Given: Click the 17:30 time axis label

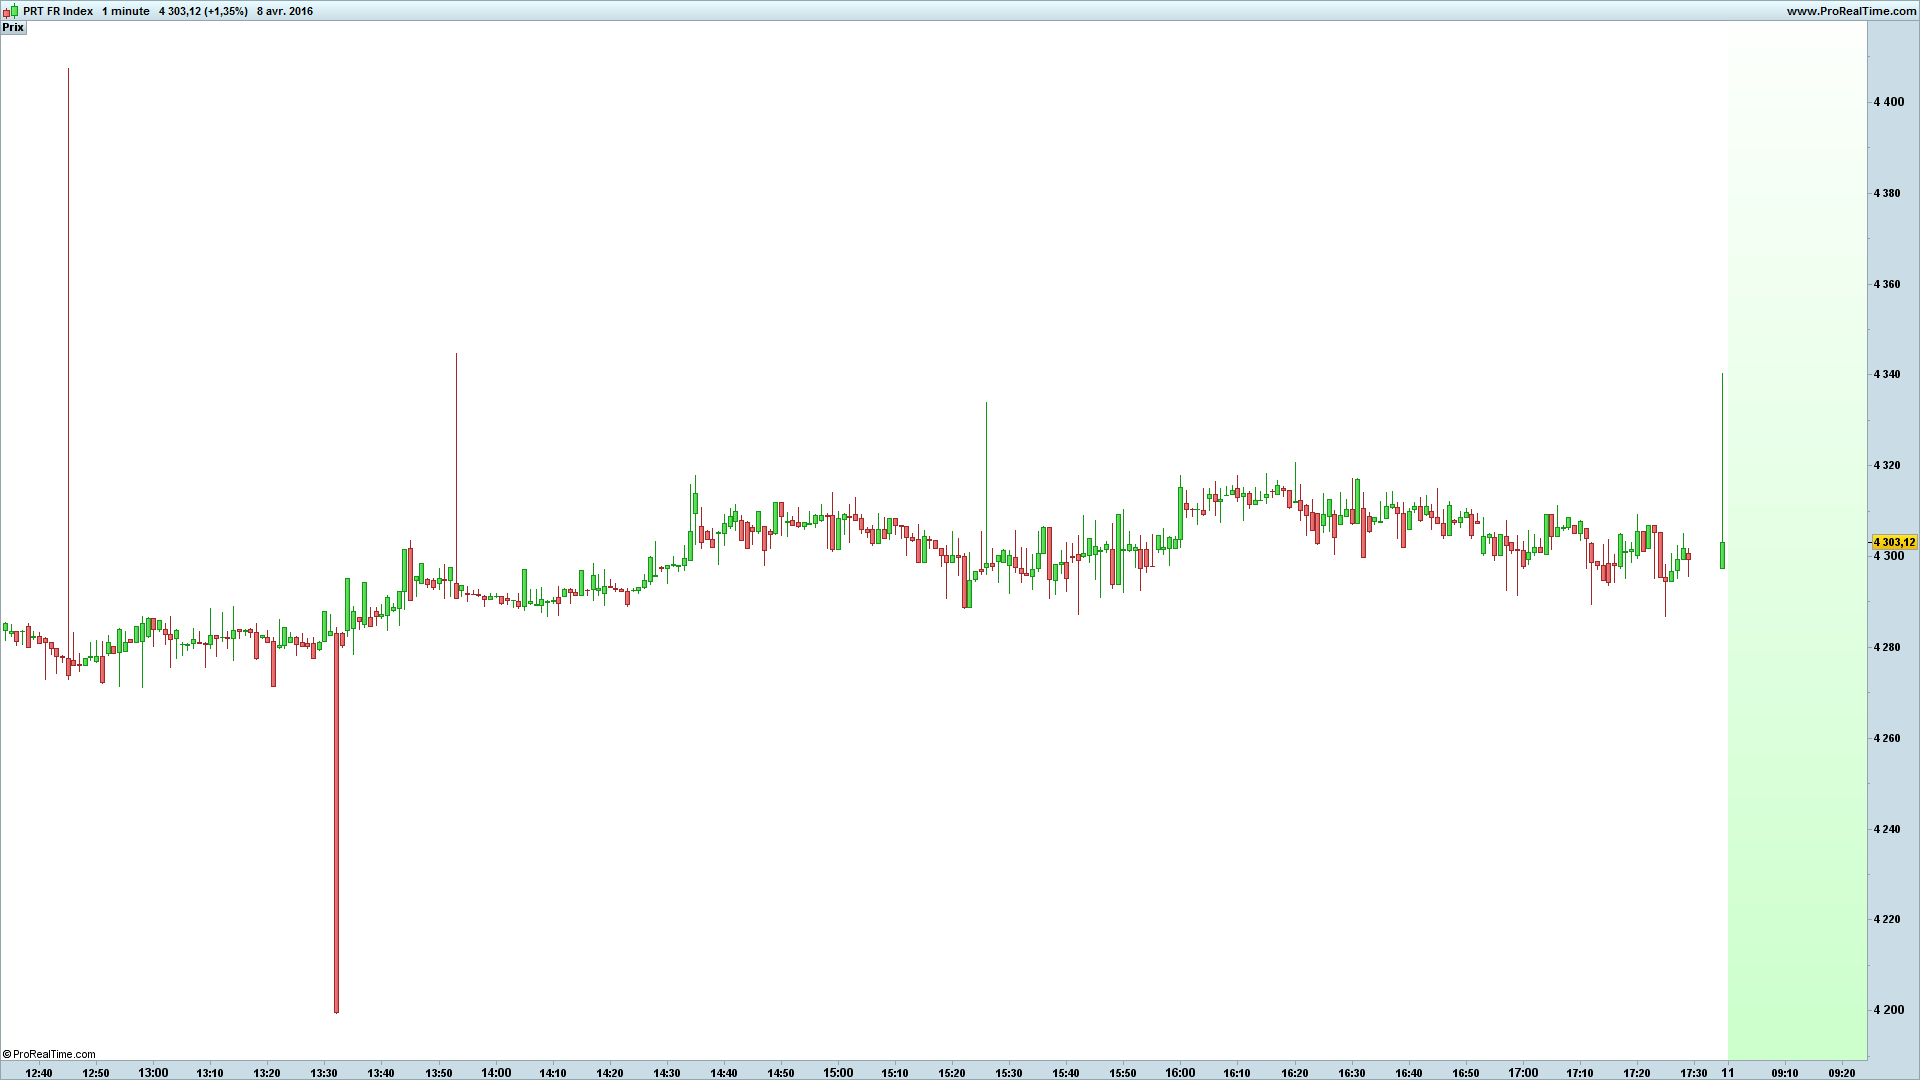Looking at the screenshot, I should click(1694, 1073).
